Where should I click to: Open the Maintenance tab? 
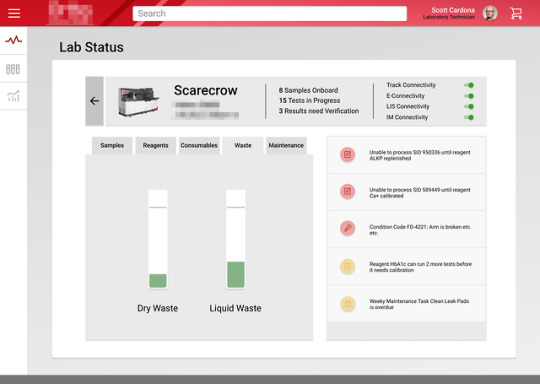(286, 145)
